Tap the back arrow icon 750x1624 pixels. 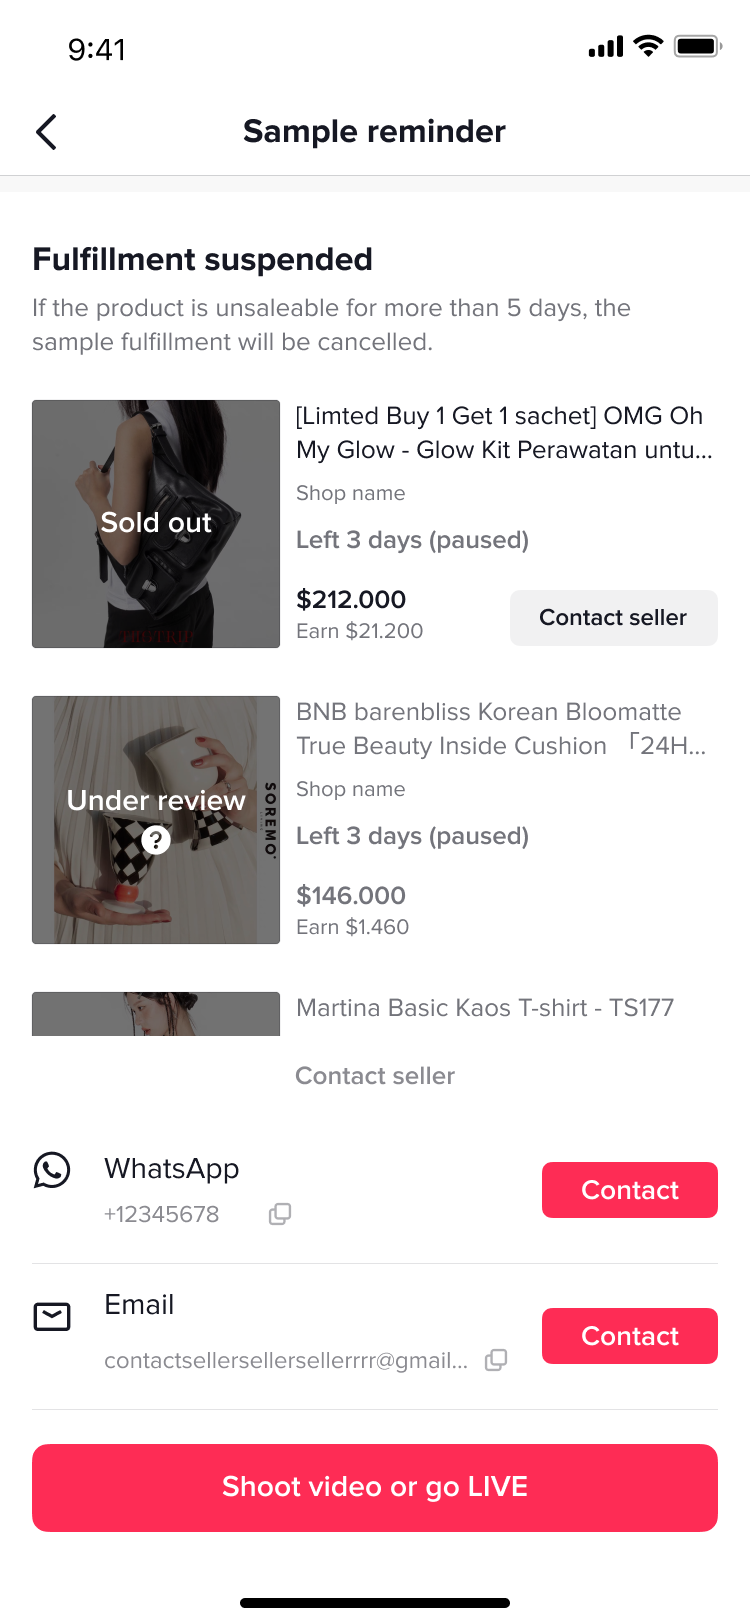(x=46, y=132)
